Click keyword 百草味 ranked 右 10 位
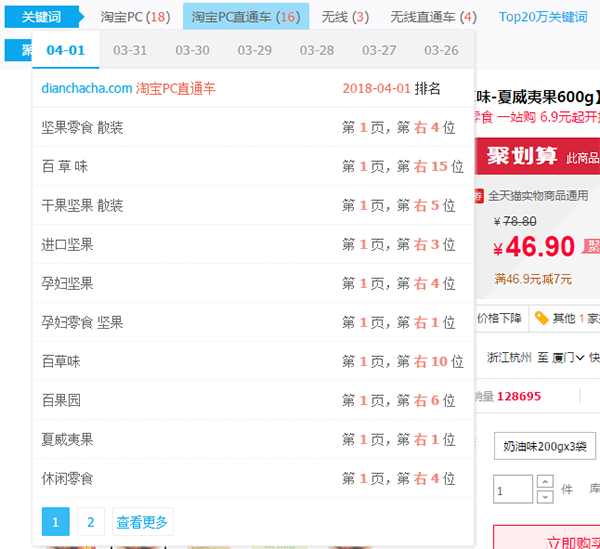The width and height of the screenshot is (600, 549). point(253,362)
